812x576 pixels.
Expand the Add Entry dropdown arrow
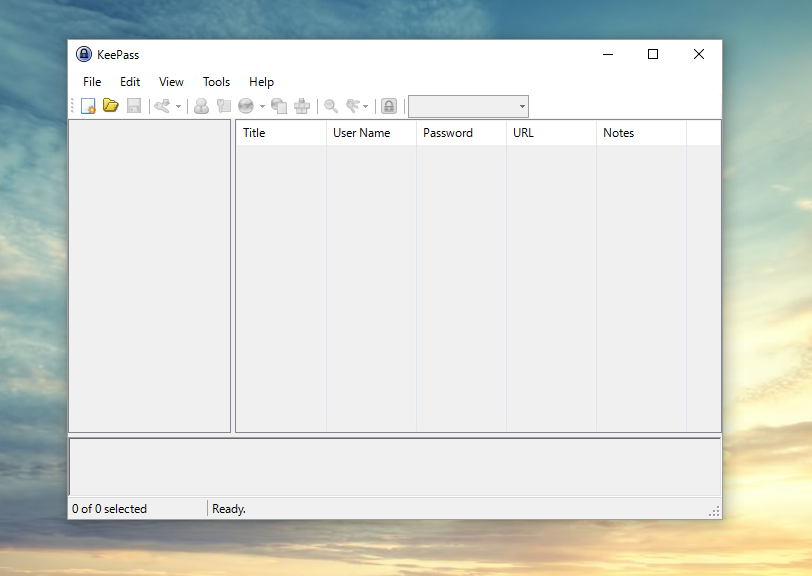click(178, 106)
